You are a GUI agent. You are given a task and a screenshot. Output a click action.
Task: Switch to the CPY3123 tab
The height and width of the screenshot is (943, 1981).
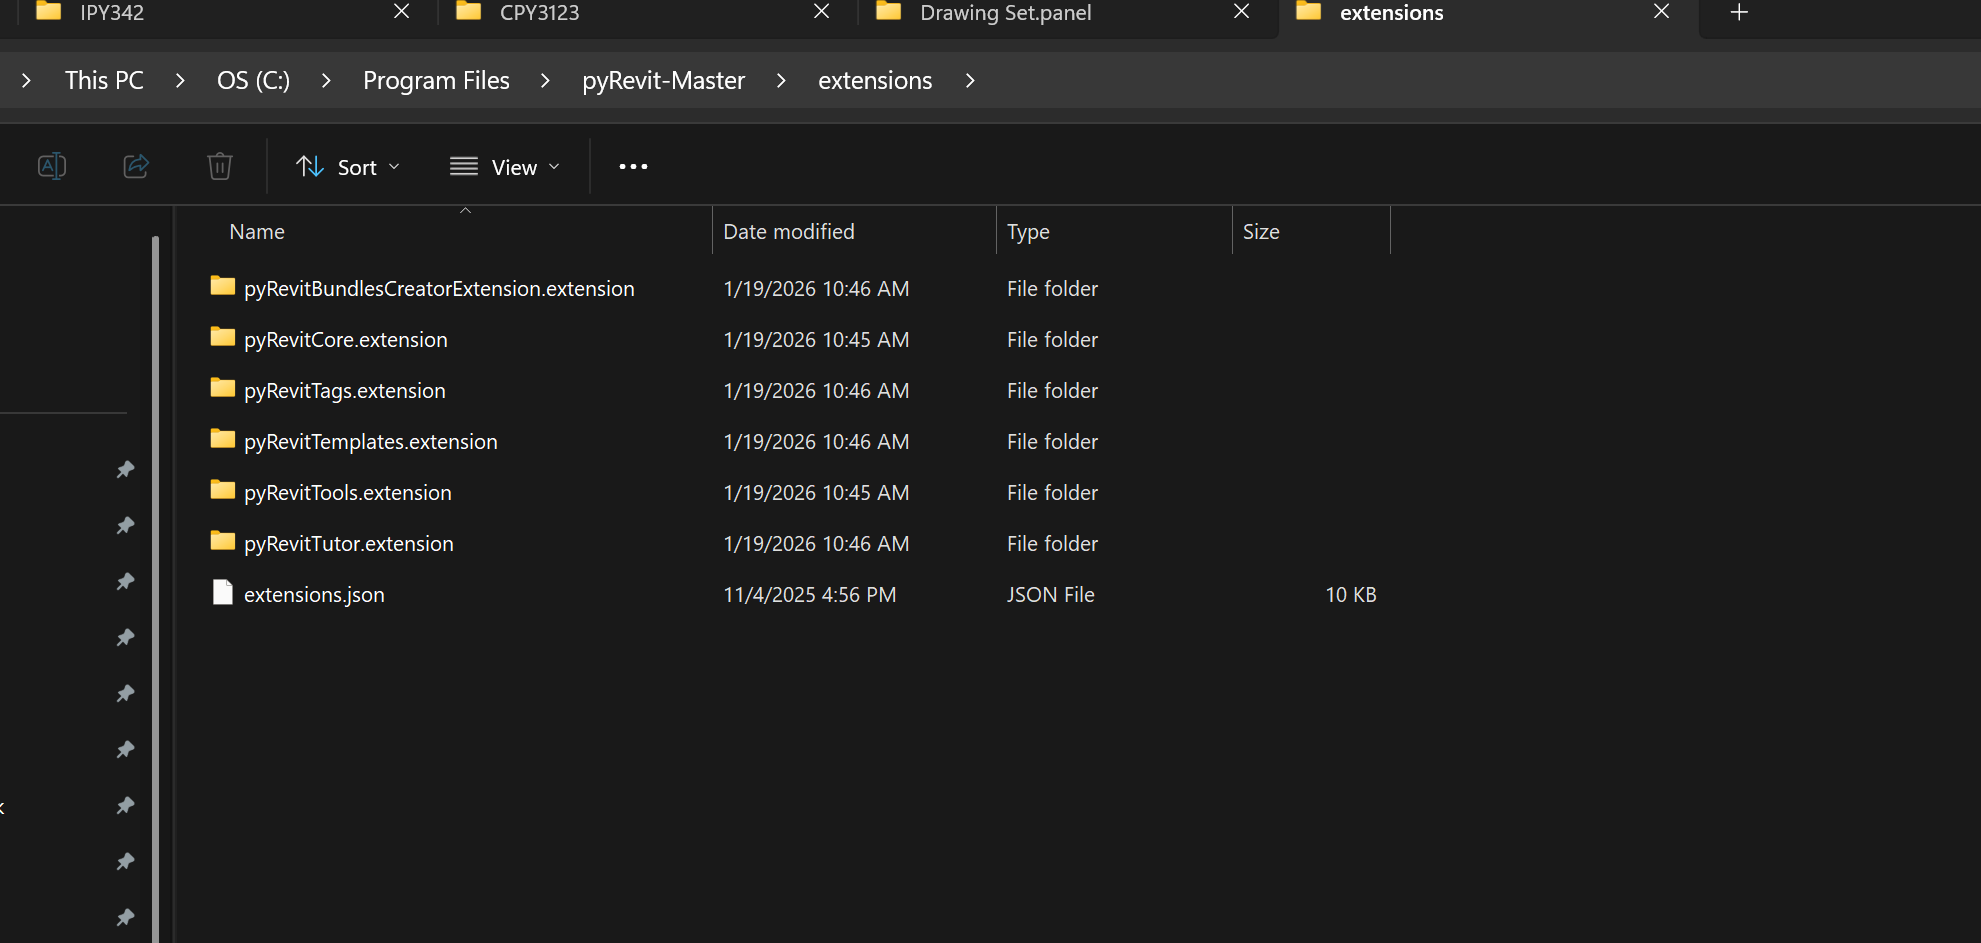click(540, 13)
